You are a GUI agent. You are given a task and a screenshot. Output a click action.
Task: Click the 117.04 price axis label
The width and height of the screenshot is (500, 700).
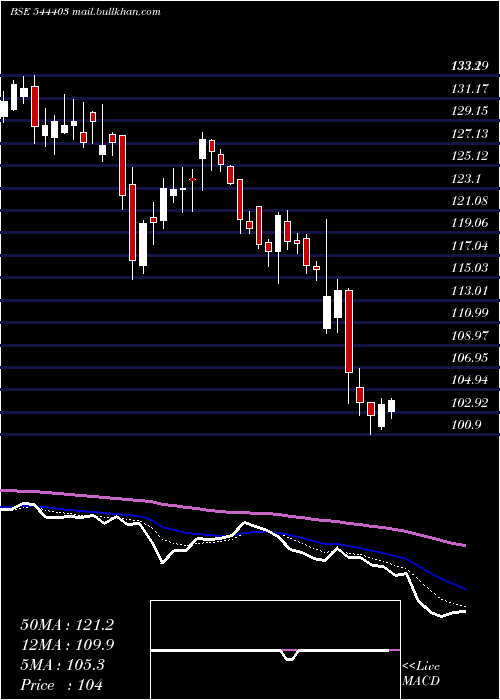click(x=470, y=245)
